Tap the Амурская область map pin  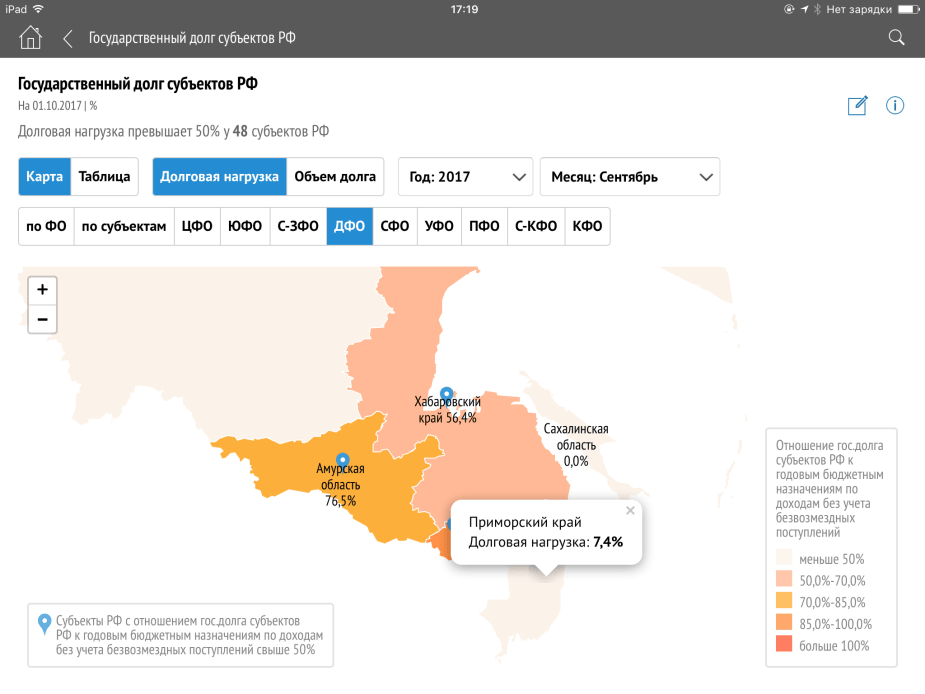coord(342,460)
